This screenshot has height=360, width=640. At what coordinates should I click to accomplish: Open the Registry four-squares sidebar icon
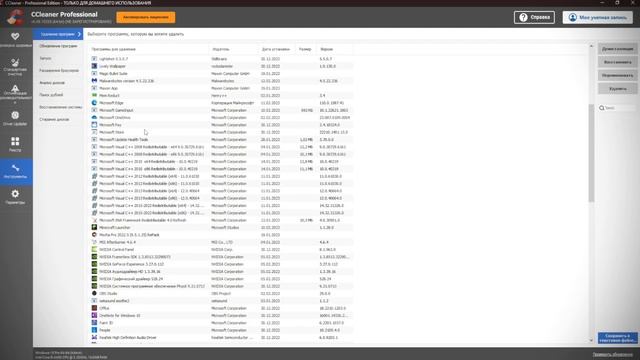15,141
